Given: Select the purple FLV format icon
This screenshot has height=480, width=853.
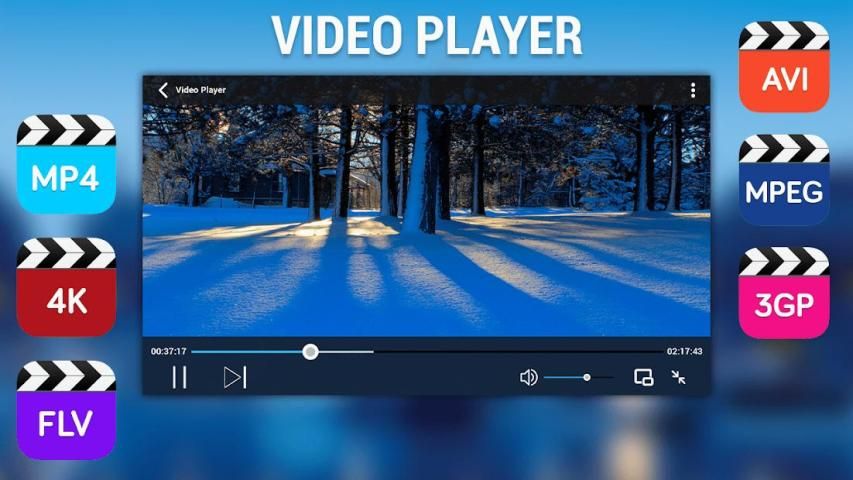Looking at the screenshot, I should click(x=66, y=409).
